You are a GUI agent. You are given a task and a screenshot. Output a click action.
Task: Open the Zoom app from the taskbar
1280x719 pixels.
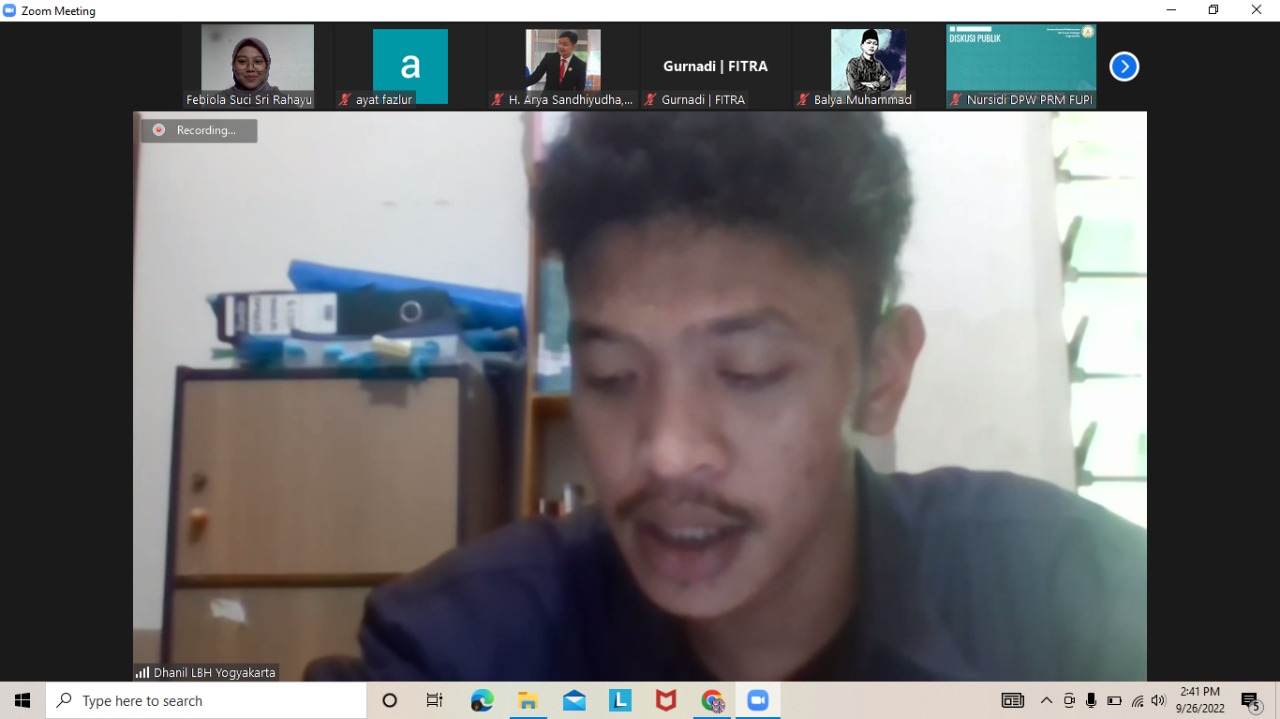758,700
